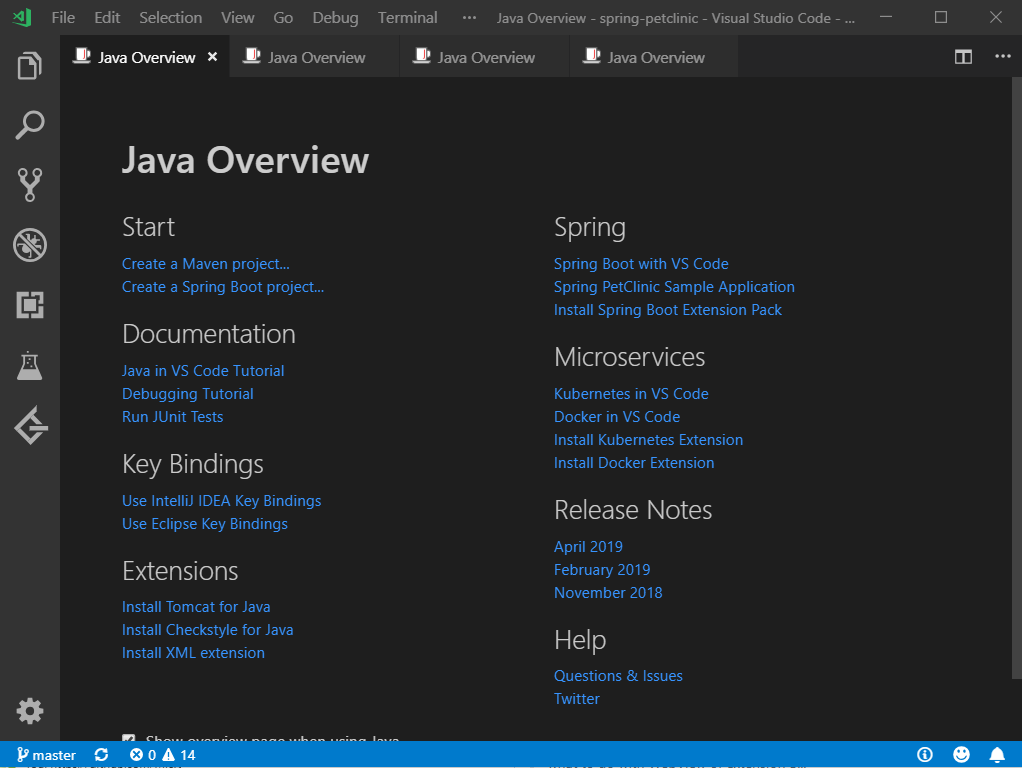Click the master branch in the status bar
Image resolution: width=1022 pixels, height=768 pixels.
tap(46, 754)
